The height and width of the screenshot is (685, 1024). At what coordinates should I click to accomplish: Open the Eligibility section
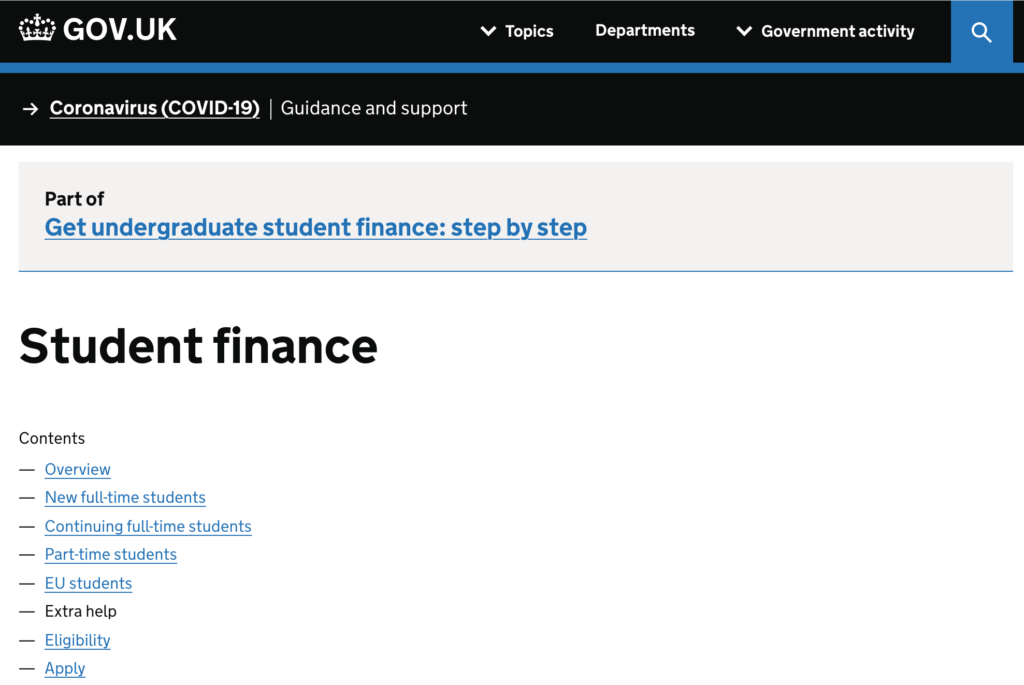click(x=77, y=640)
